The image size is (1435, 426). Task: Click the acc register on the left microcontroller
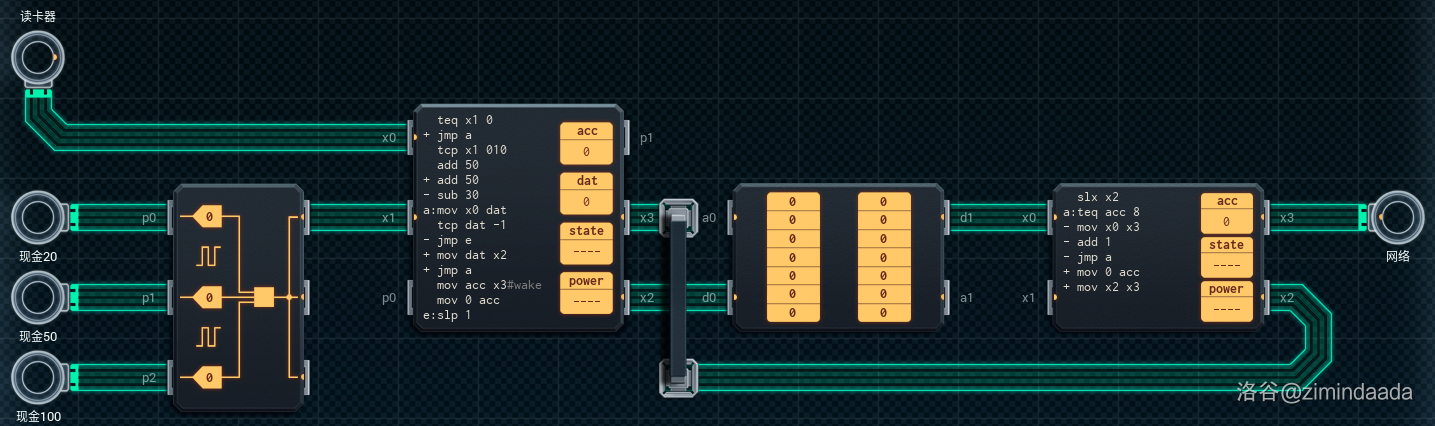(586, 142)
